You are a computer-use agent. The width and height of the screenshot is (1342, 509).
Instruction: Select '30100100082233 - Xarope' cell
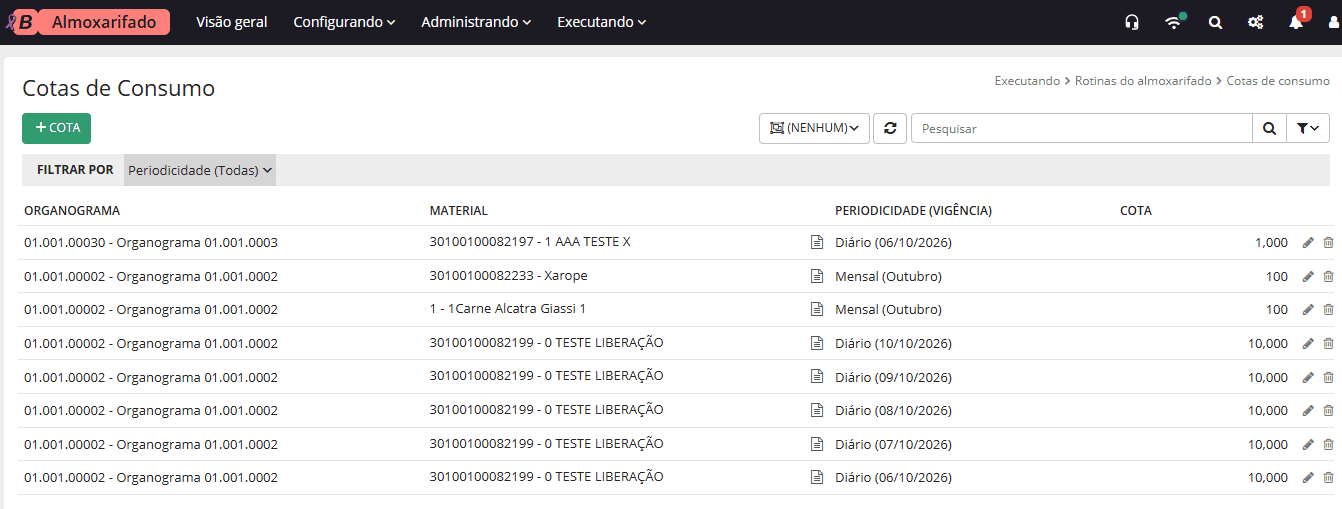[x=508, y=275]
